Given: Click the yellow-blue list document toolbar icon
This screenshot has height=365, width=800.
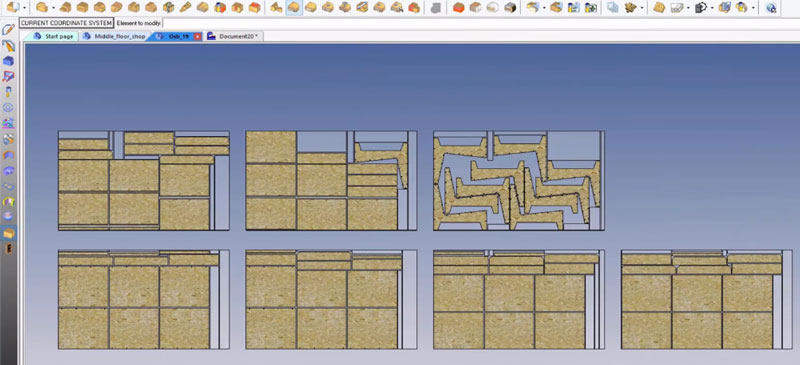Looking at the screenshot, I should (574, 7).
